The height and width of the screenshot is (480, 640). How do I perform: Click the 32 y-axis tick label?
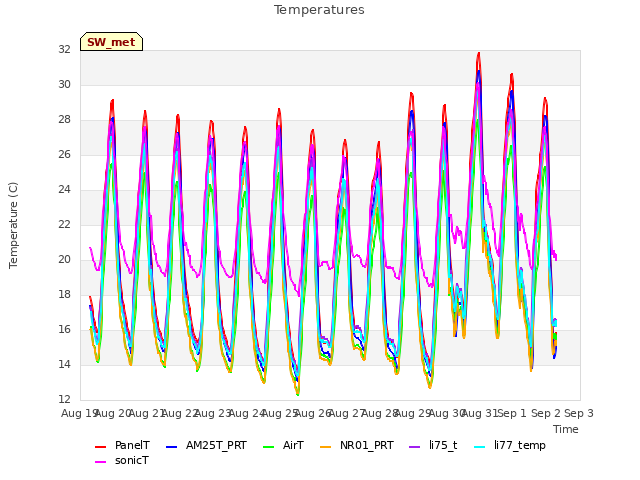(x=64, y=49)
